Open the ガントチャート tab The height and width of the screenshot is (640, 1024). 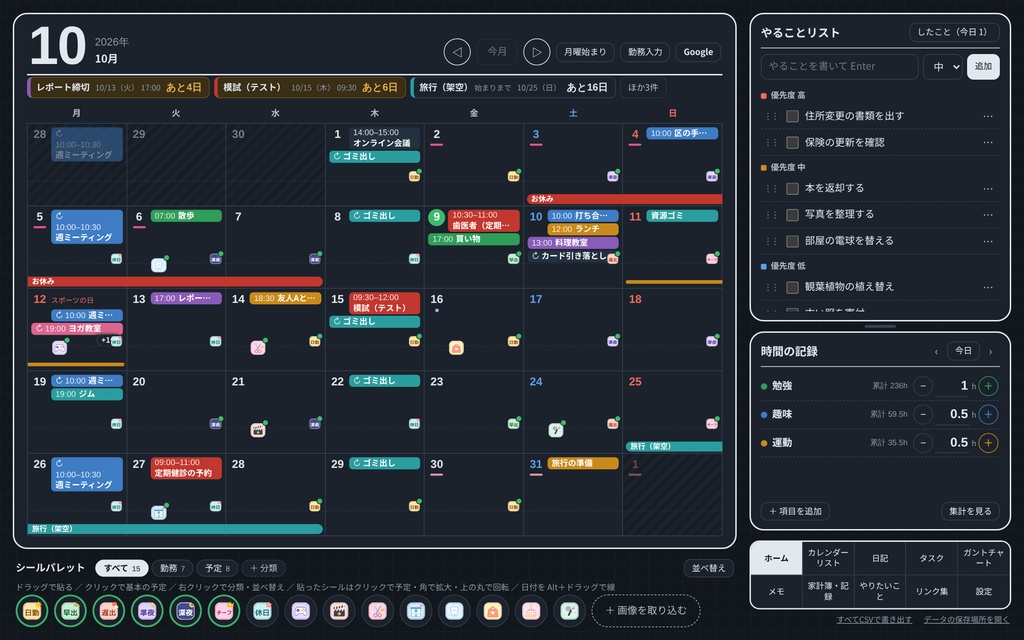point(984,558)
